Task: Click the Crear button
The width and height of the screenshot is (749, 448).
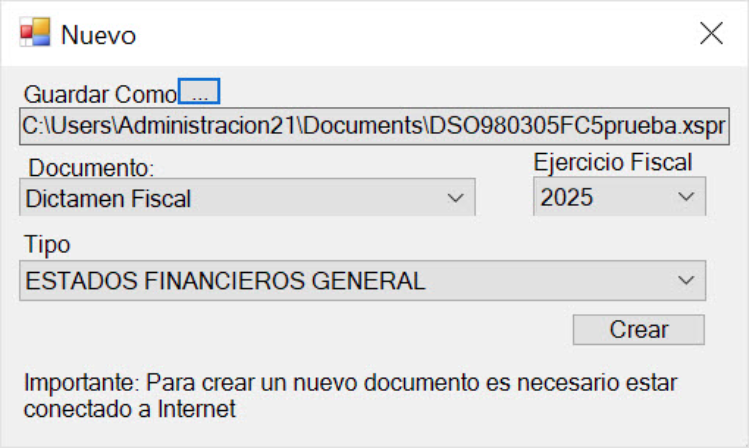Action: (x=639, y=330)
